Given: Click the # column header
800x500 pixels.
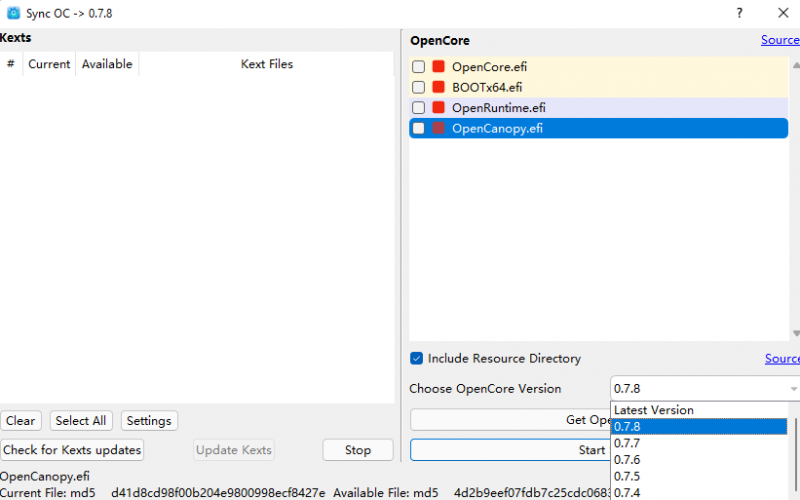Looking at the screenshot, I should click(x=11, y=64).
